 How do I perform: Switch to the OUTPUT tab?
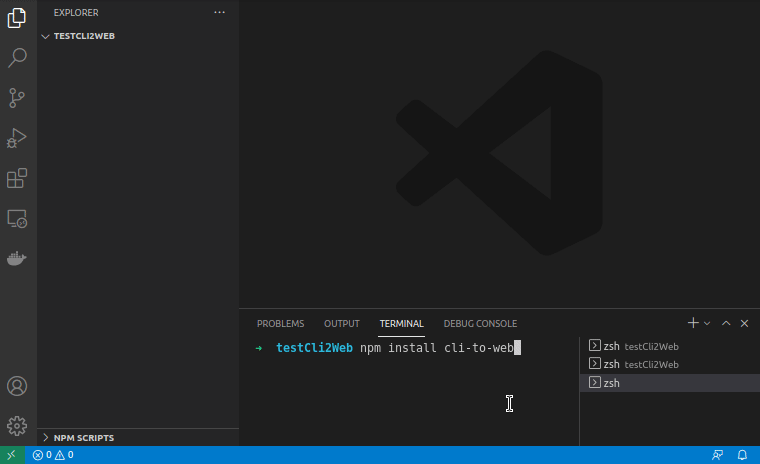(x=342, y=323)
